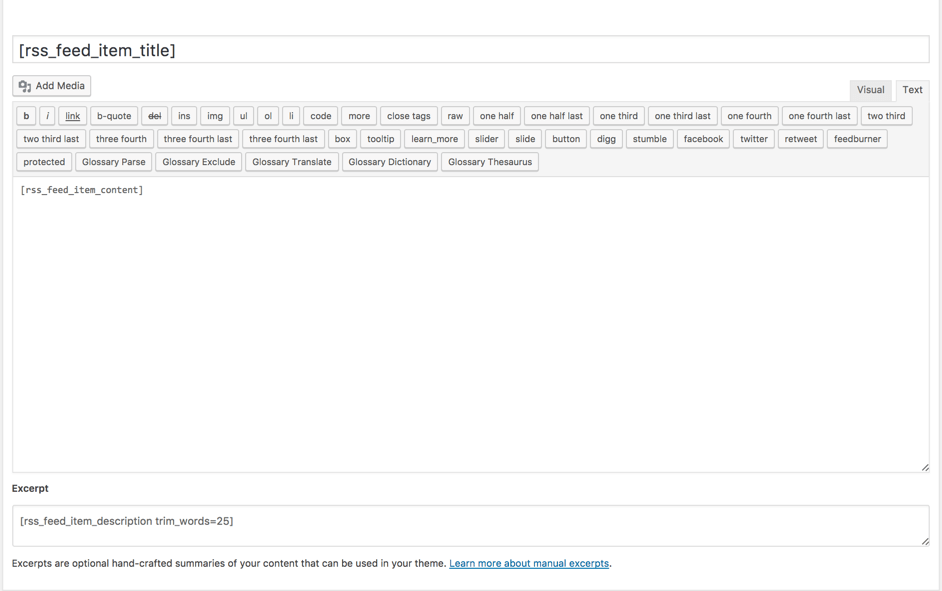This screenshot has height=591, width=942.
Task: Apply italic with the i button
Action: [x=47, y=116]
